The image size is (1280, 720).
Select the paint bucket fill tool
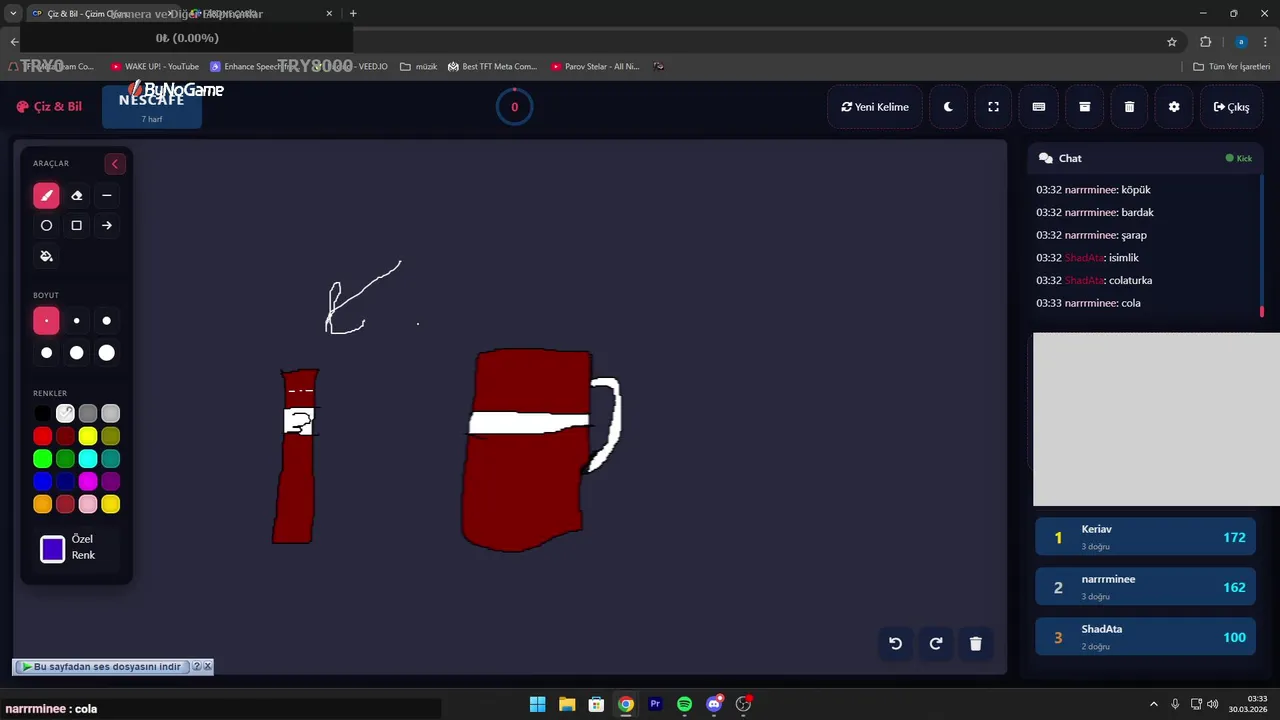(46, 256)
